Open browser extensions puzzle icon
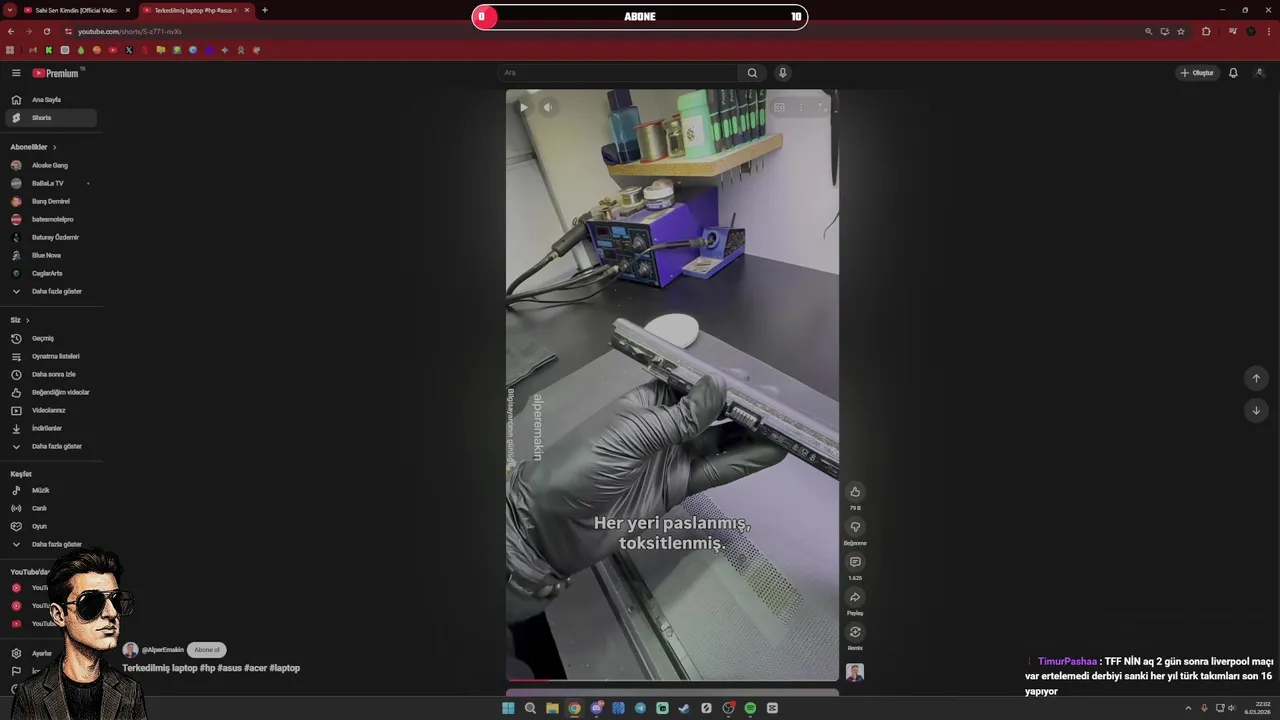This screenshot has height=720, width=1280. tap(1206, 32)
